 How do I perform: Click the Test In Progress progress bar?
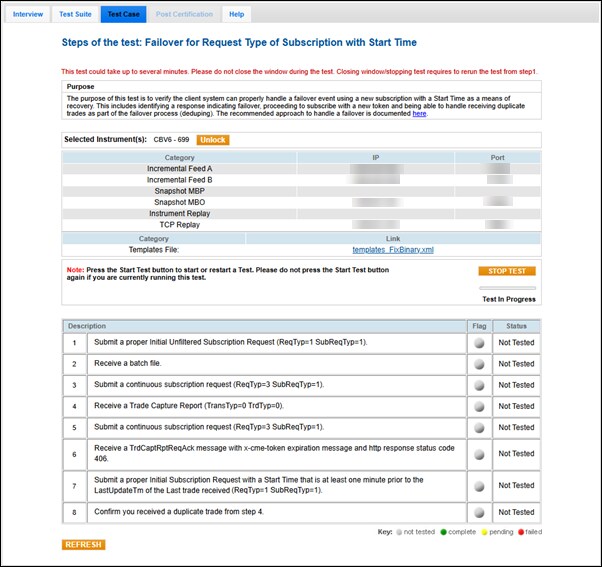[507, 288]
